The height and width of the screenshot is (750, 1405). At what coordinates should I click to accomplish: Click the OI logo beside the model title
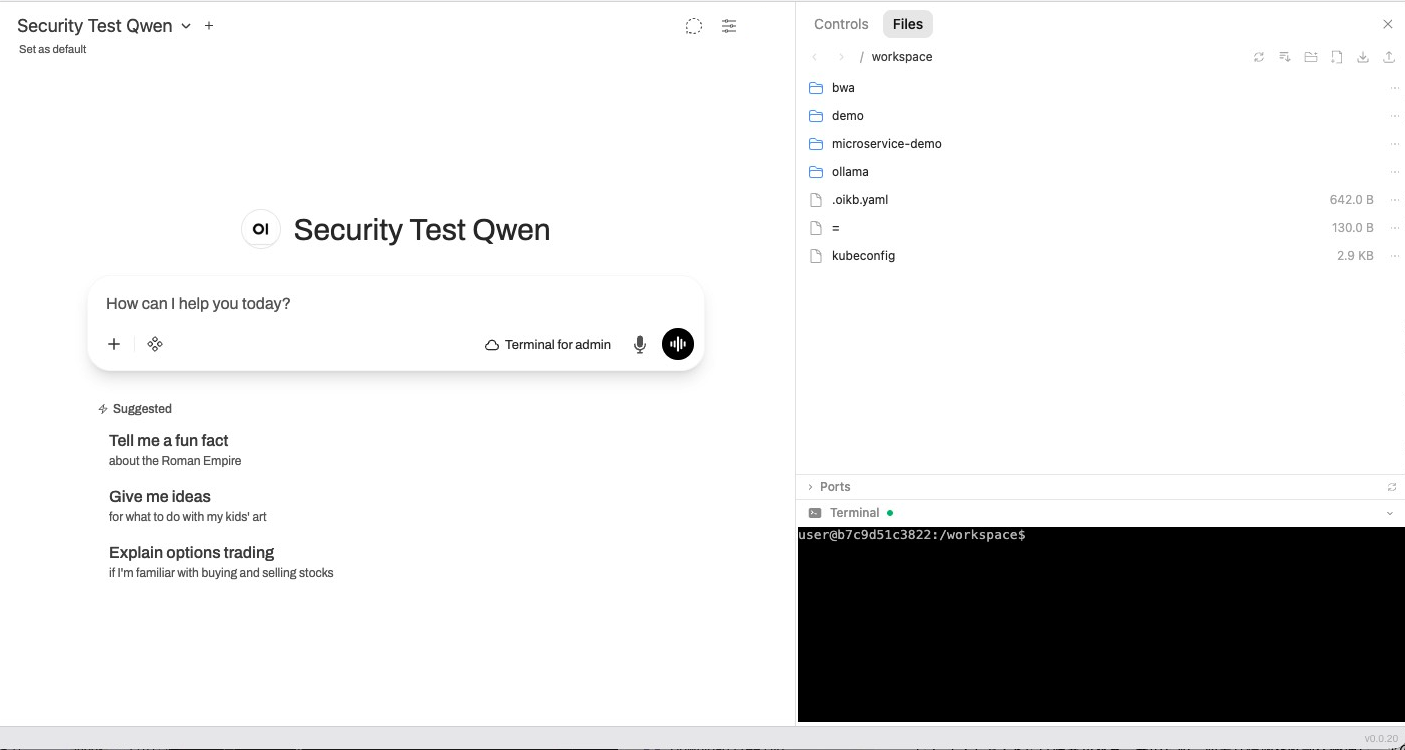point(261,229)
